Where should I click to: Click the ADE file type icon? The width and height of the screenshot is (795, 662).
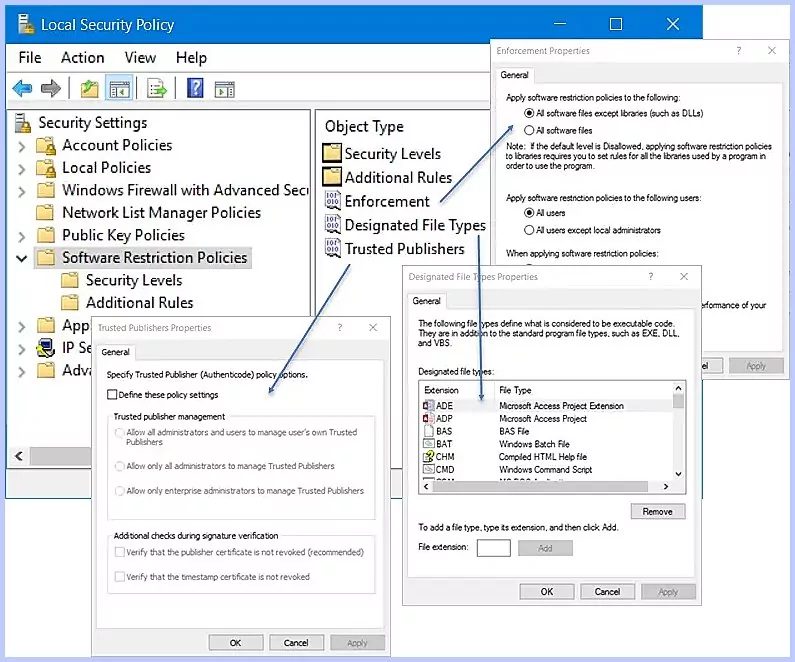coord(428,406)
